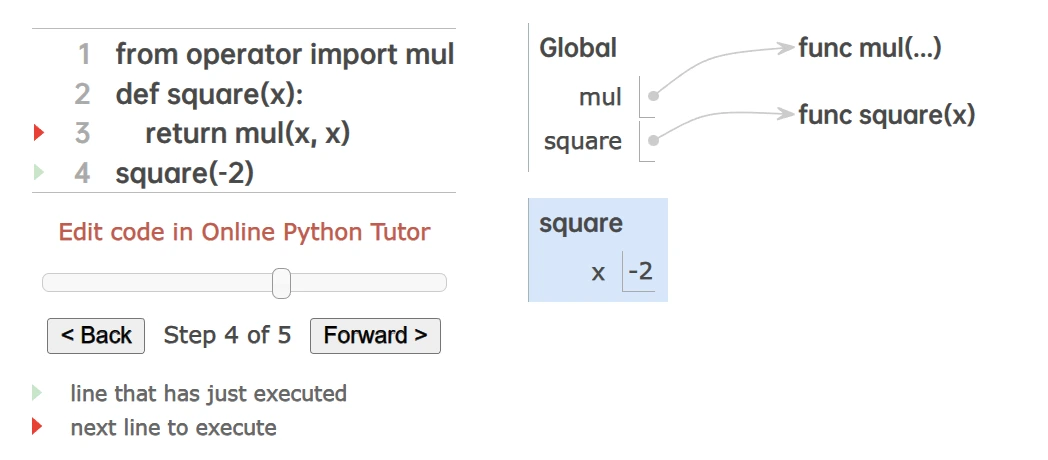This screenshot has height=460, width=1048.
Task: Click the 'square(-2)' call on line 4
Action: click(x=185, y=173)
